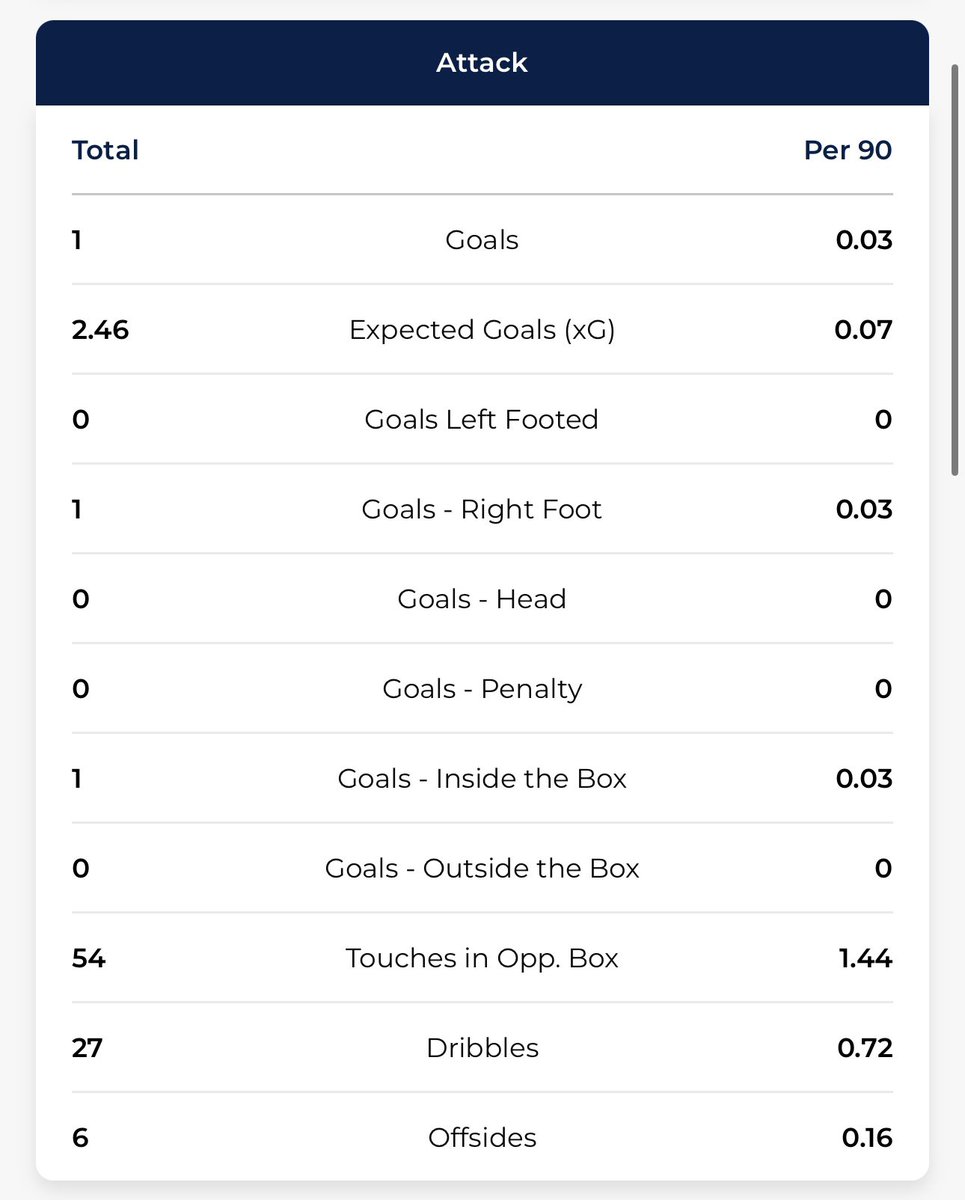The height and width of the screenshot is (1200, 965).
Task: Click the 0.72 dribbles per 90 value
Action: pos(864,1048)
